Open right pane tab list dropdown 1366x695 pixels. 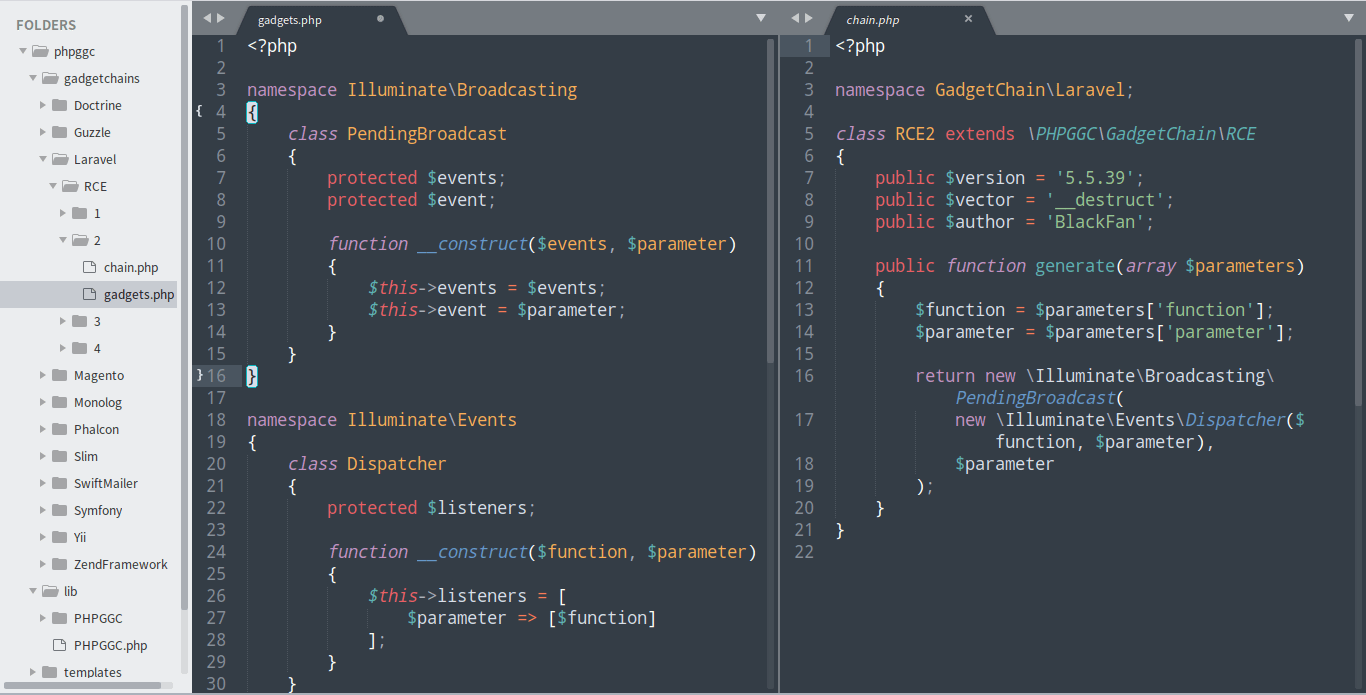pyautogui.click(x=1348, y=18)
